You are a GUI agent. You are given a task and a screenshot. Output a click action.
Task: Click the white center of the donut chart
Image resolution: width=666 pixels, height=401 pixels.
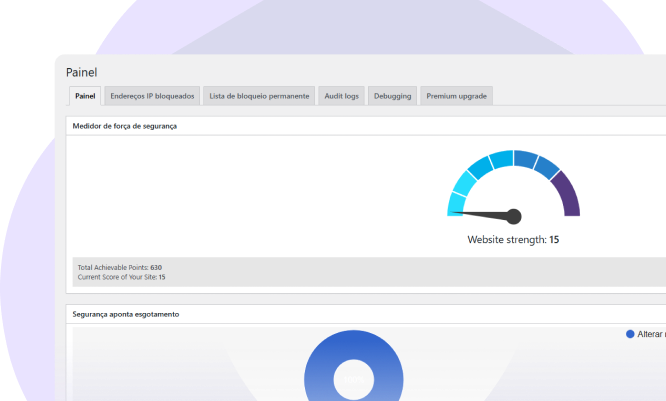[x=354, y=380]
